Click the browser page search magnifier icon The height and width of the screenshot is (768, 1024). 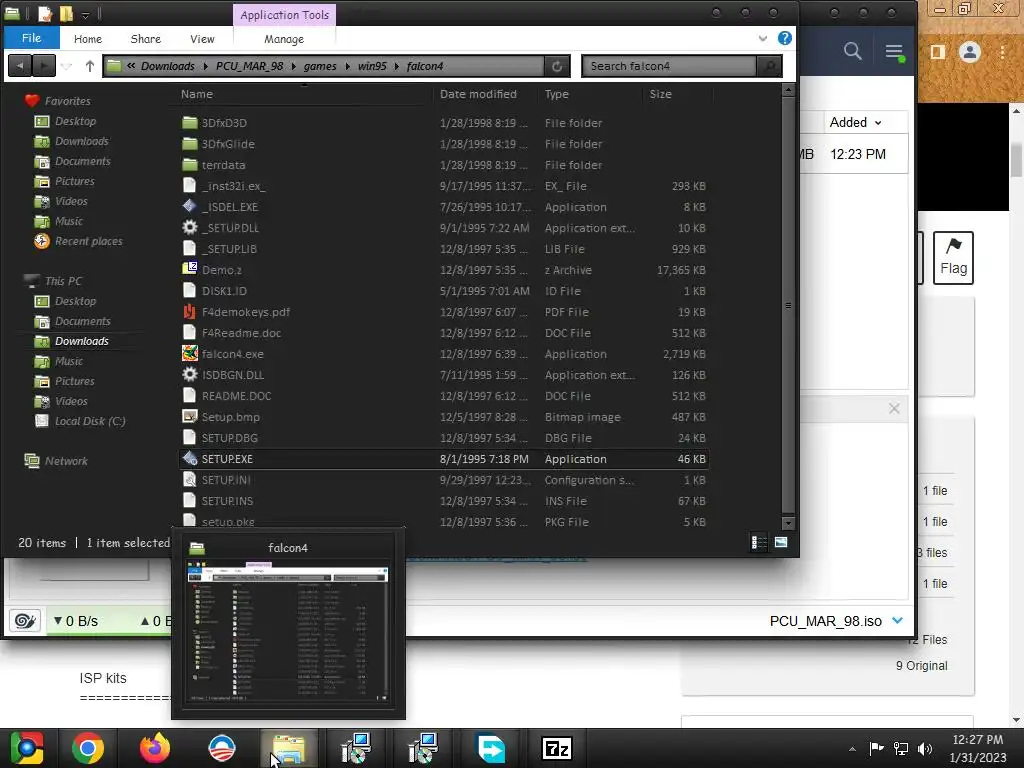pos(852,51)
